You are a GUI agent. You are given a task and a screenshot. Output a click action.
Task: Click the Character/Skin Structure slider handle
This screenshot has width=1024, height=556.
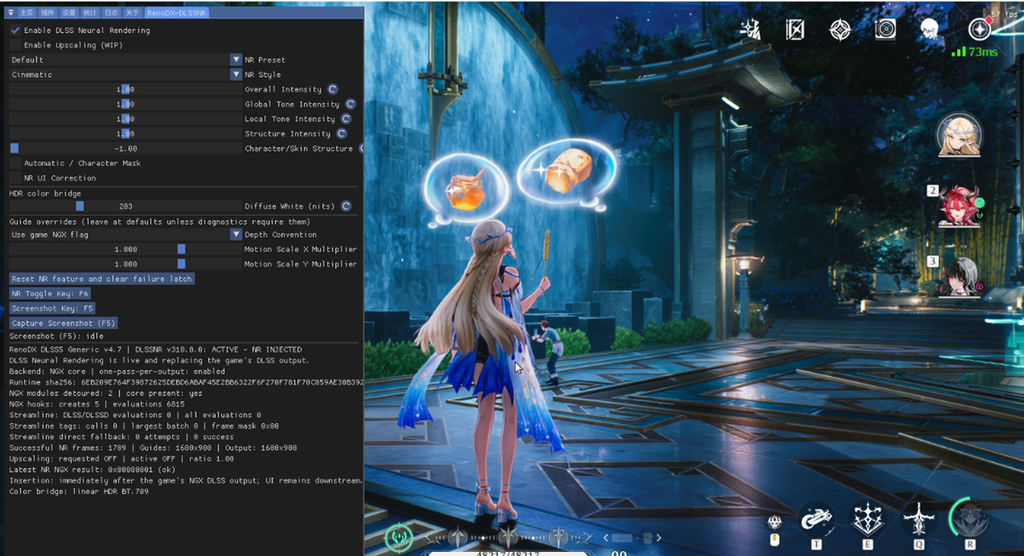coord(14,148)
